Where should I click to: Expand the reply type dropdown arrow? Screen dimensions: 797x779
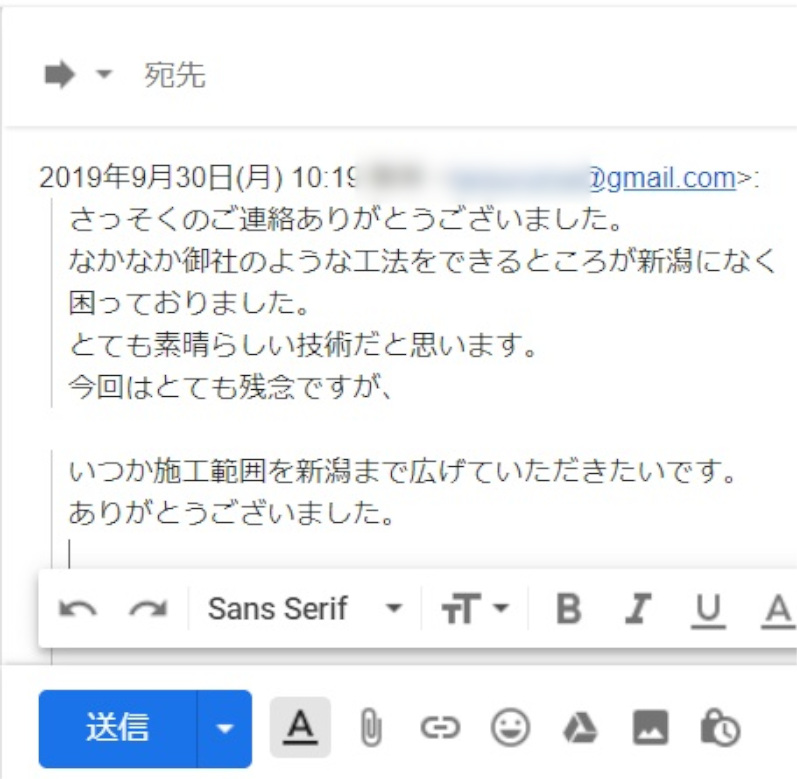point(104,74)
